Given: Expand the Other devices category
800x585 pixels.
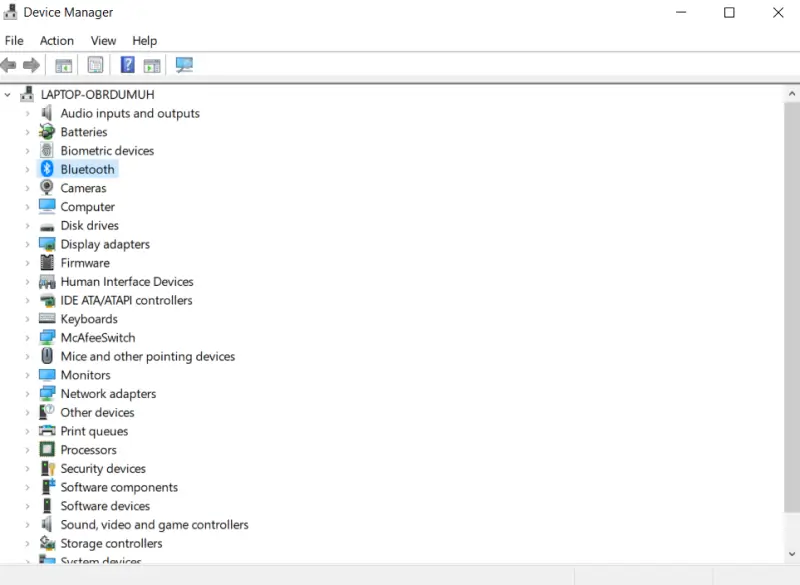Looking at the screenshot, I should pos(27,412).
